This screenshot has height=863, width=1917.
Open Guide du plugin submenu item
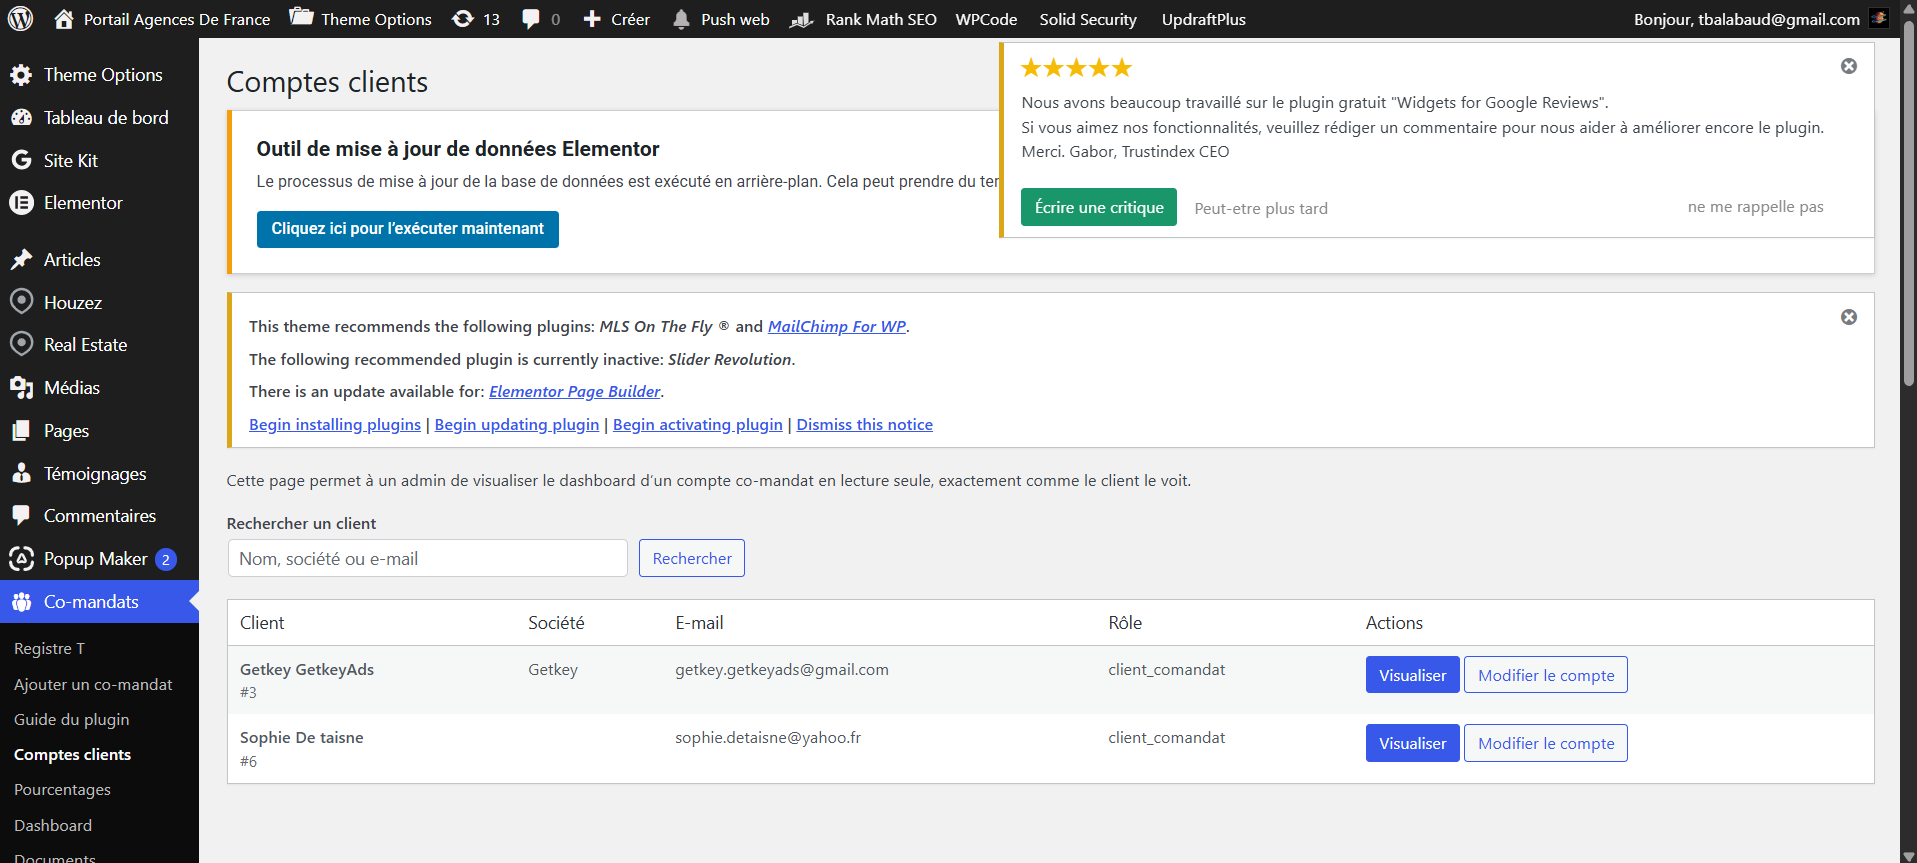click(71, 720)
